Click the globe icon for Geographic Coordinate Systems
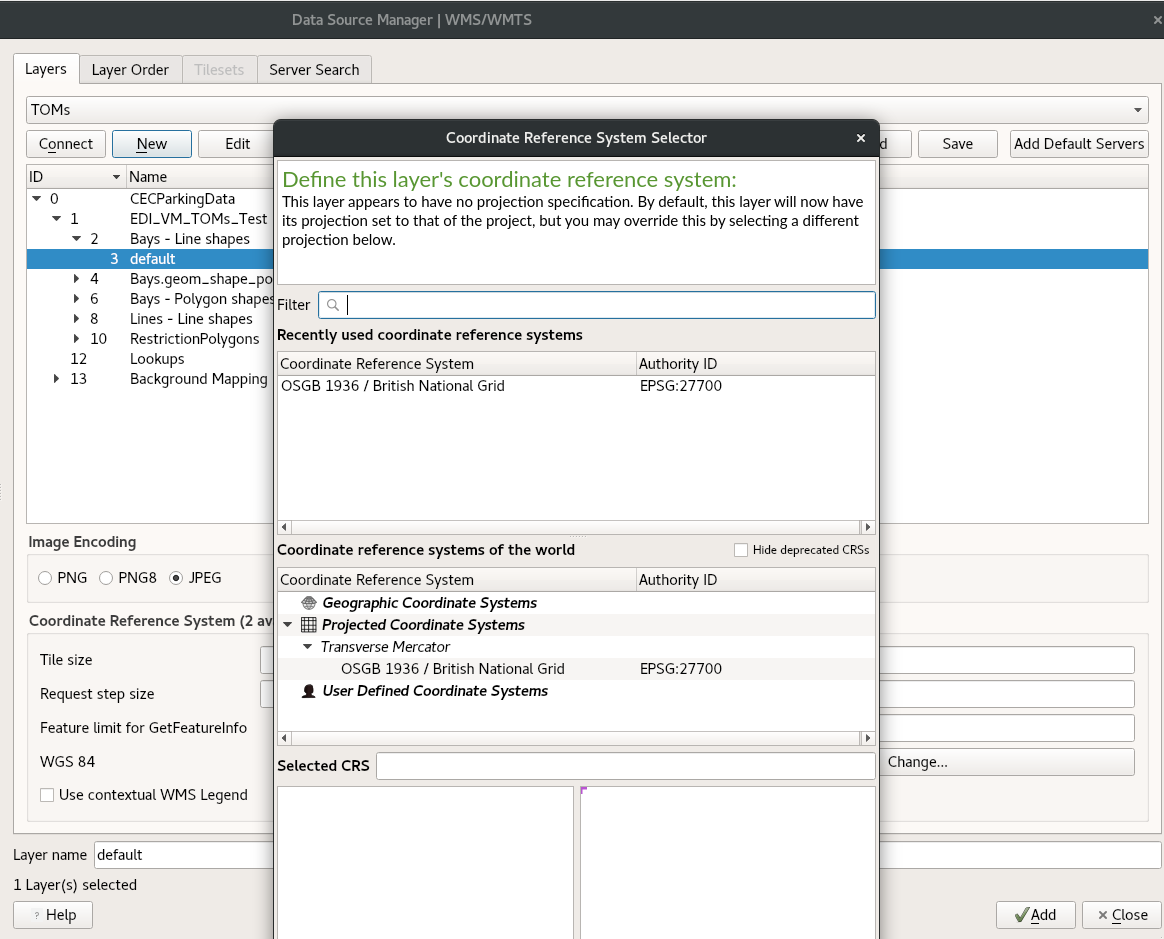 tap(309, 602)
